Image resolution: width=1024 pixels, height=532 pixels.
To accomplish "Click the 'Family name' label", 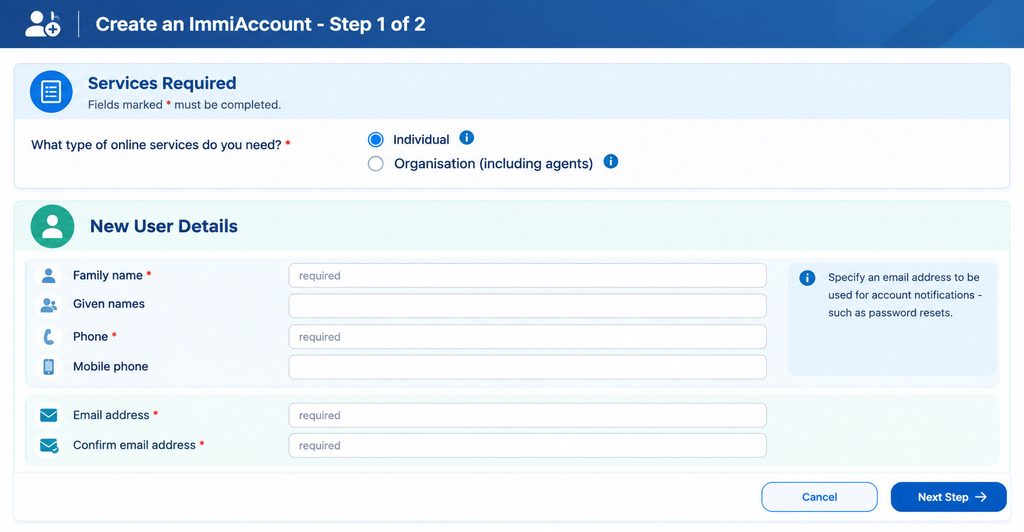I will click(x=108, y=275).
